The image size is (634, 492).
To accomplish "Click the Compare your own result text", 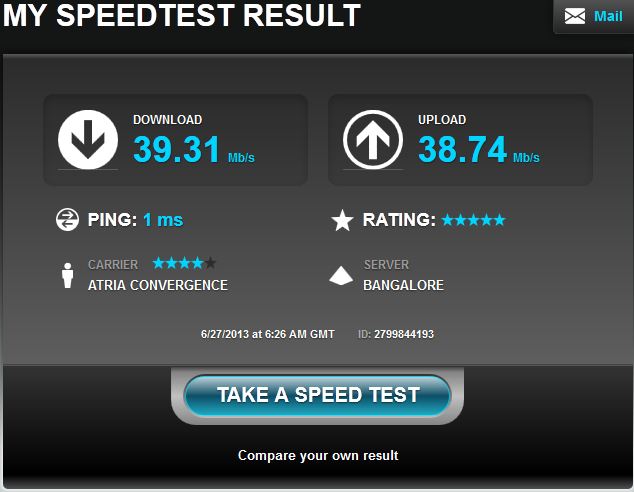I will click(318, 456).
